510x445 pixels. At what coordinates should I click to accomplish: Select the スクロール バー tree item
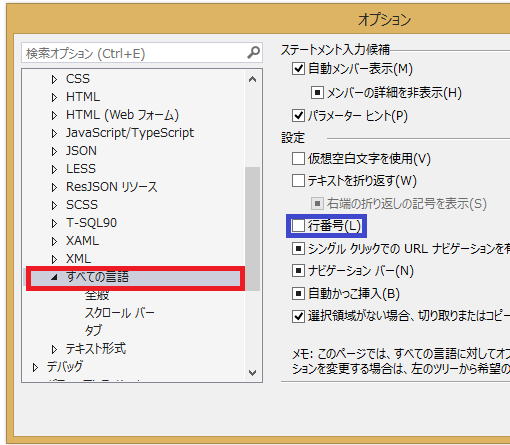pos(120,313)
